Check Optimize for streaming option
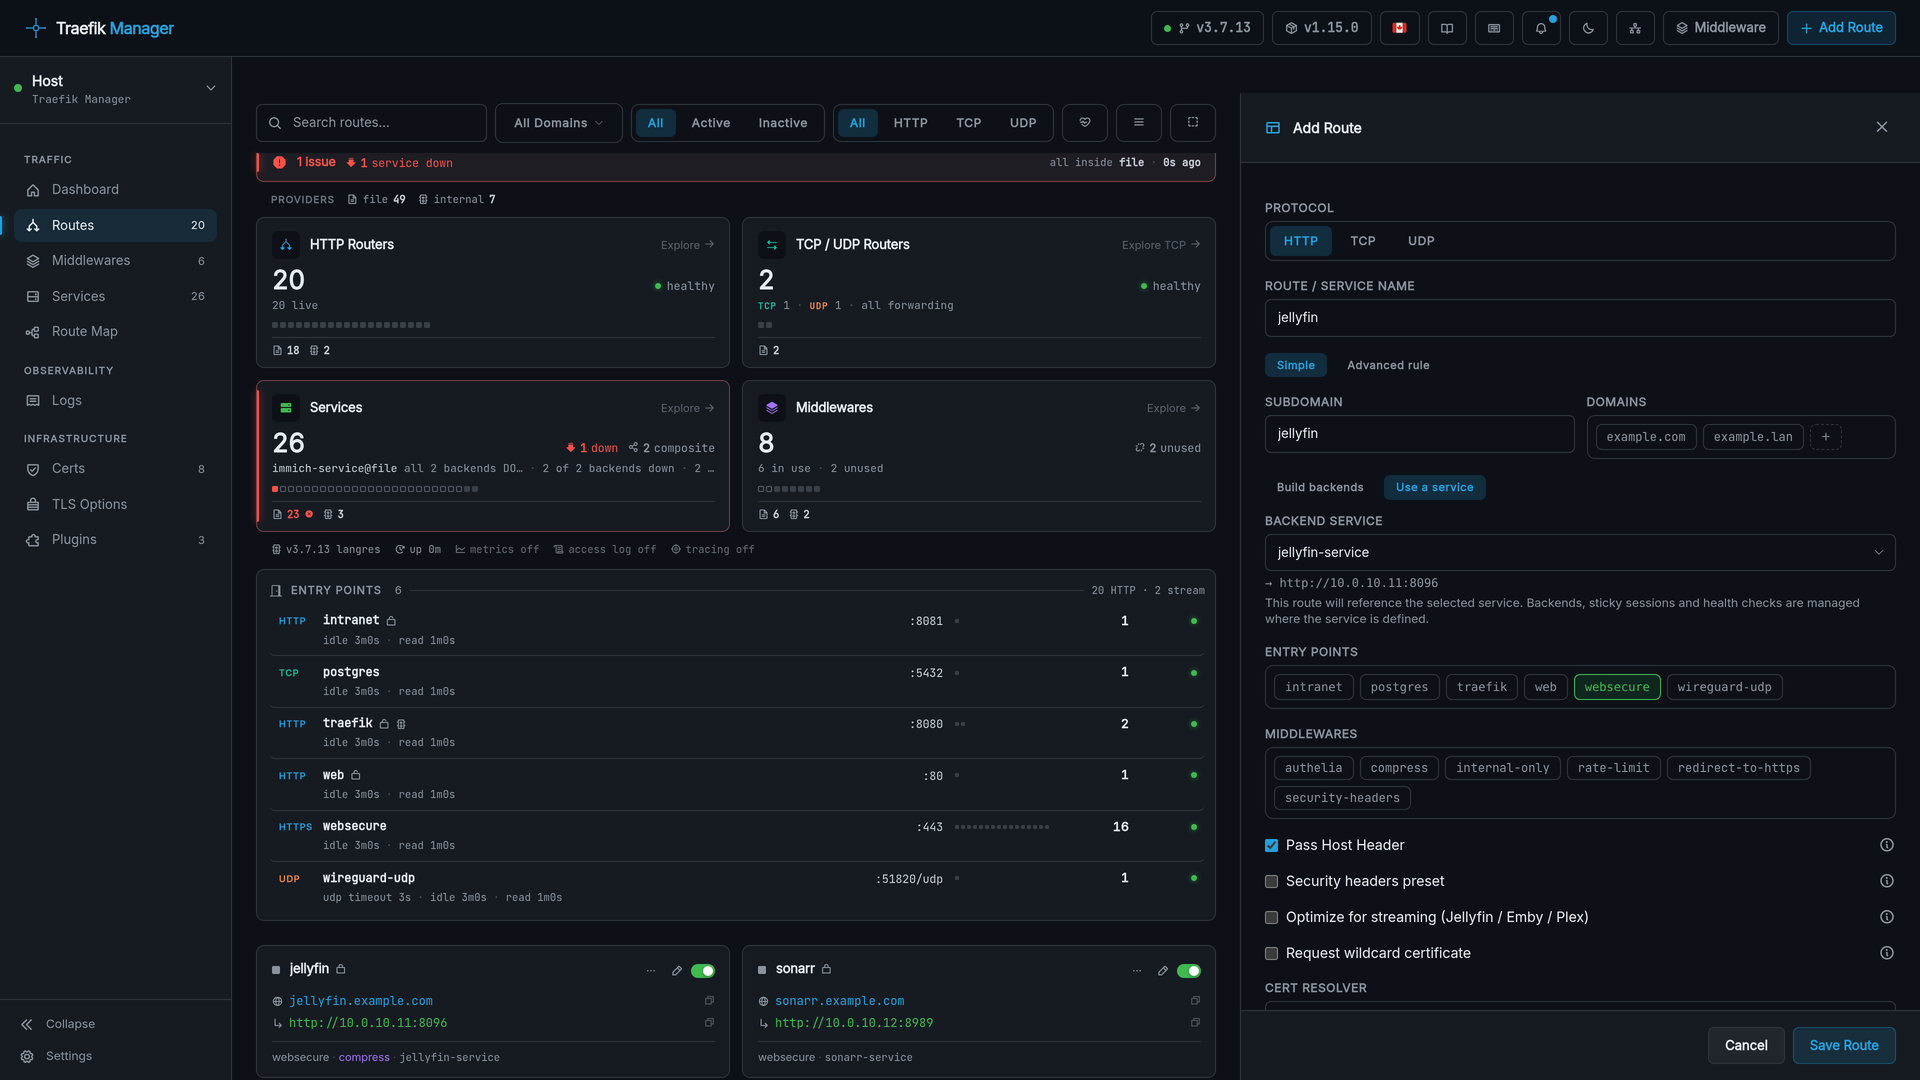The width and height of the screenshot is (1920, 1080). point(1272,918)
